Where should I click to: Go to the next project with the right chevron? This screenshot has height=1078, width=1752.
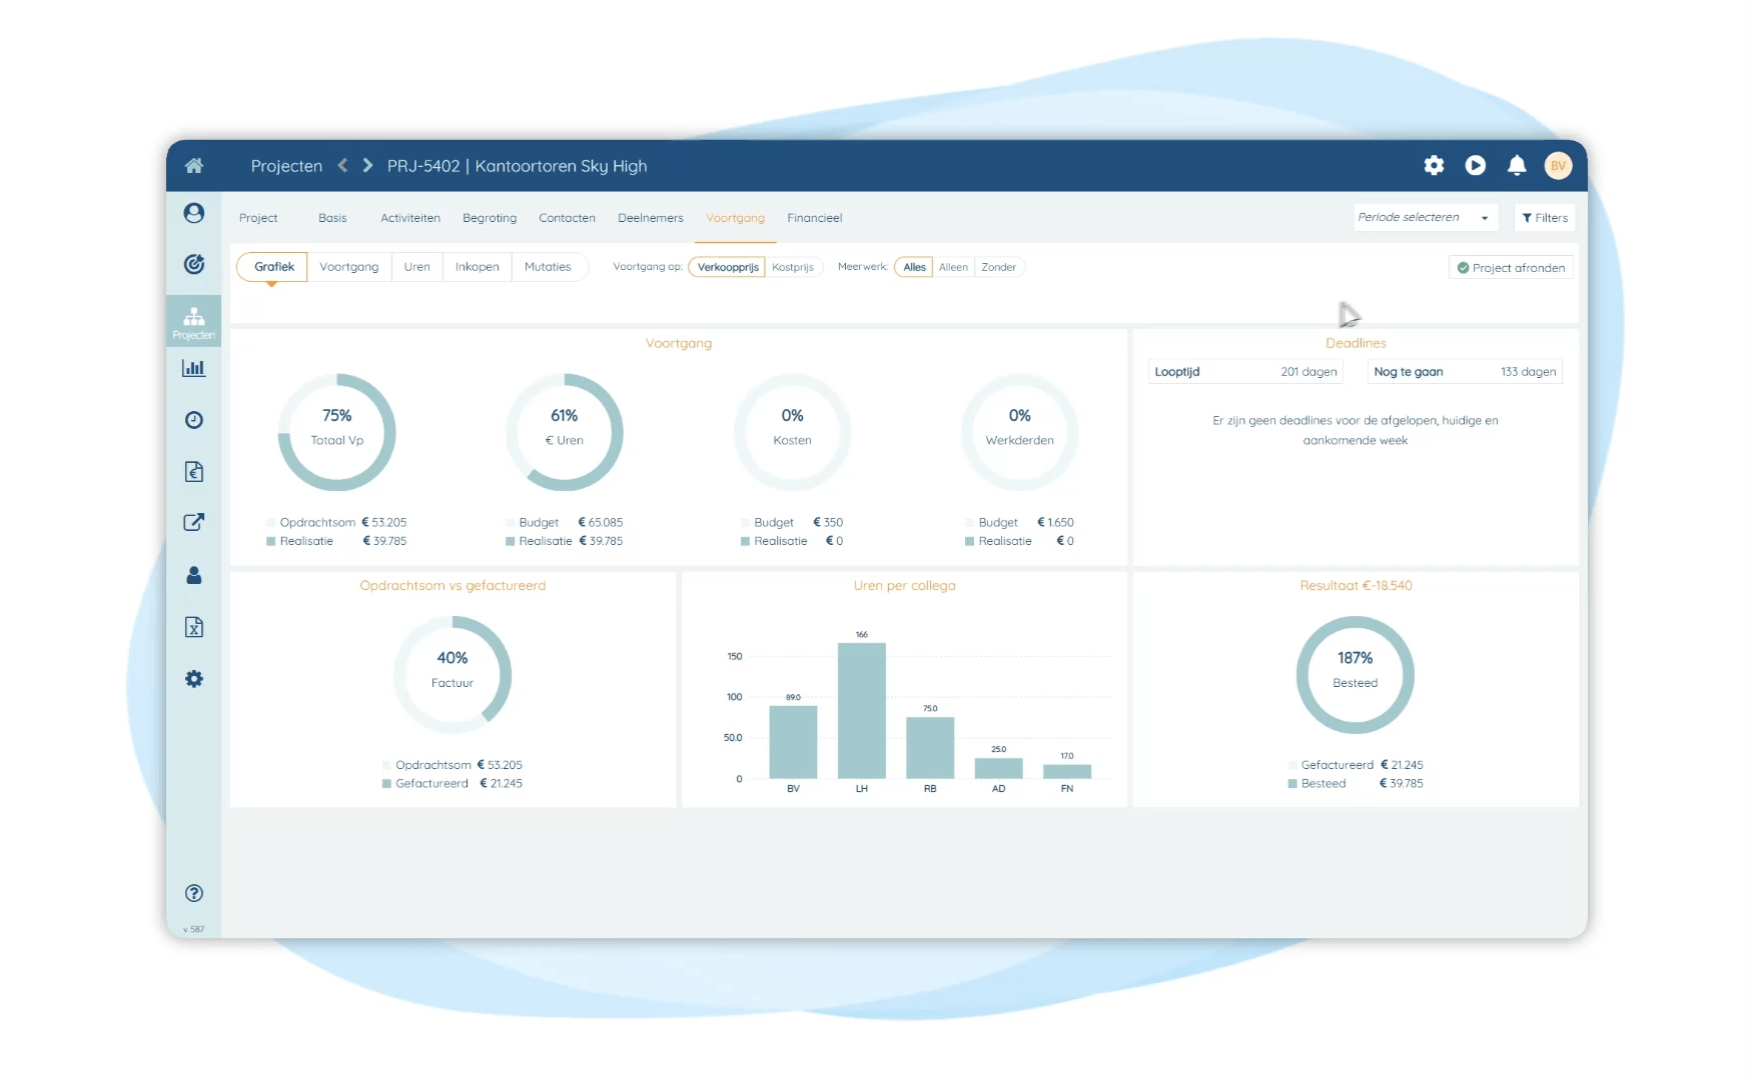pyautogui.click(x=368, y=166)
